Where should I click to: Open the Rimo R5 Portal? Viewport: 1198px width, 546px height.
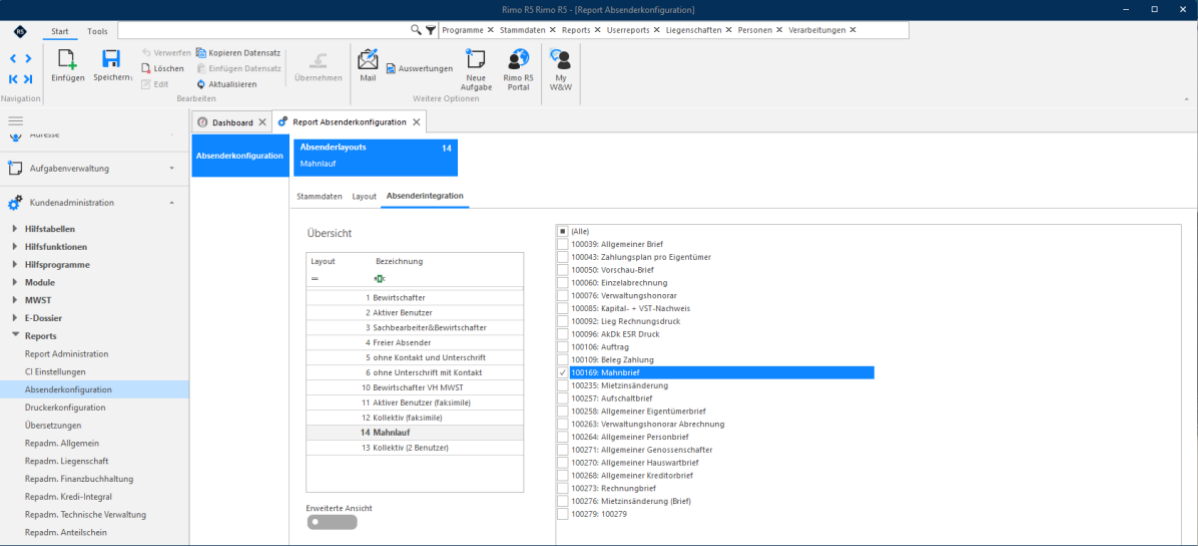point(518,60)
